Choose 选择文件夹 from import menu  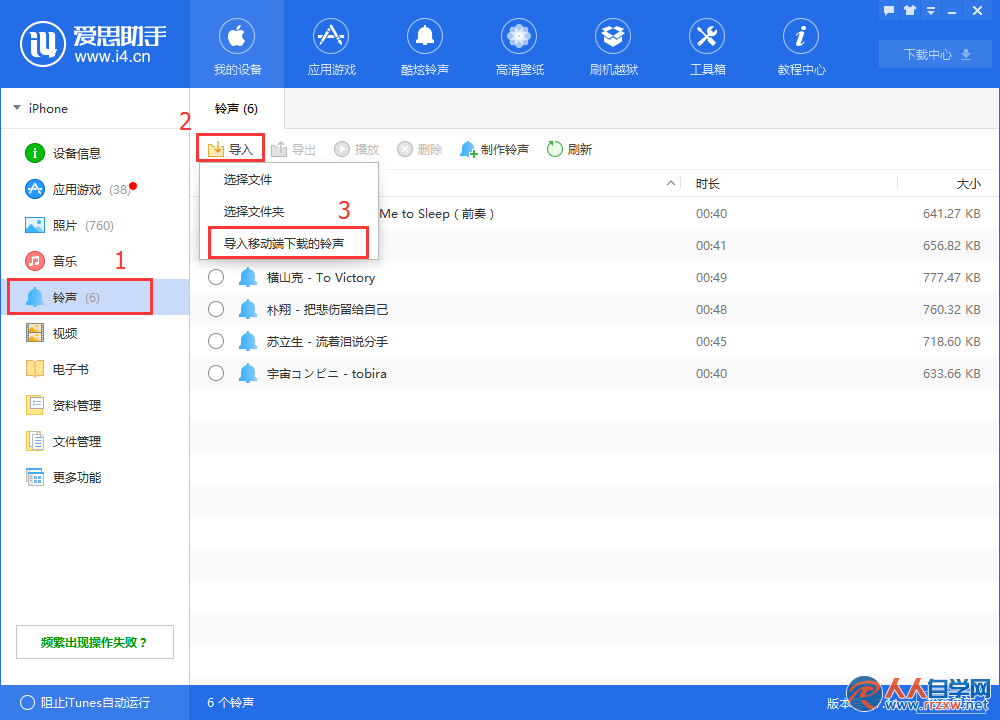290,212
